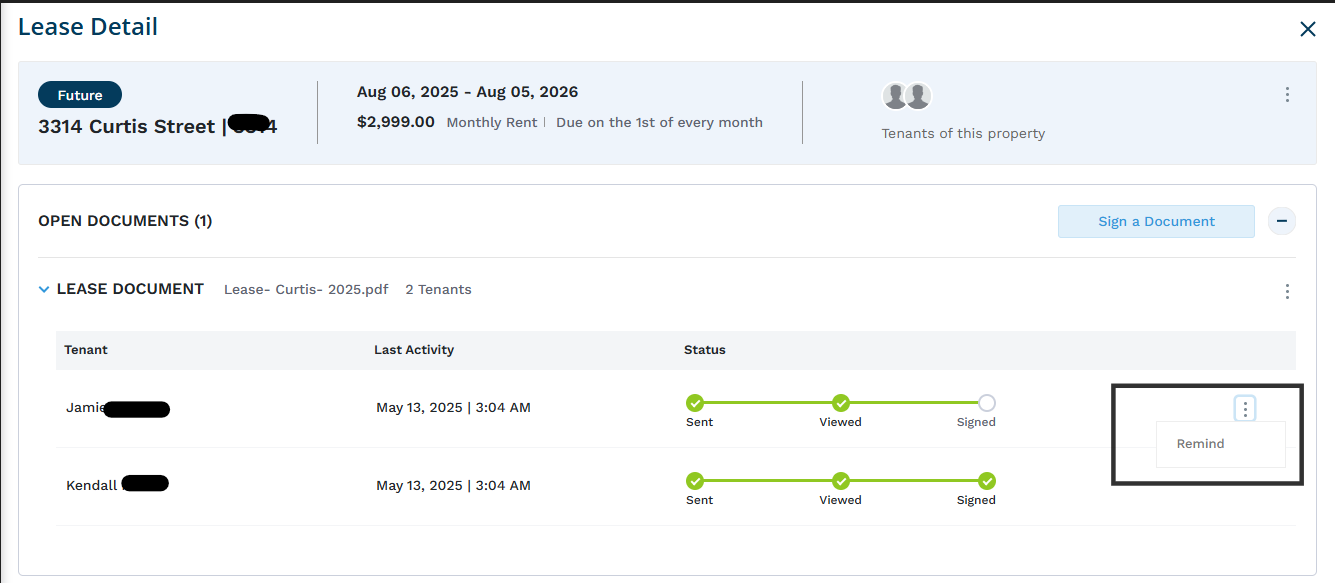The height and width of the screenshot is (583, 1335).
Task: Click Jamie's Viewed status checkmark
Action: 841,403
